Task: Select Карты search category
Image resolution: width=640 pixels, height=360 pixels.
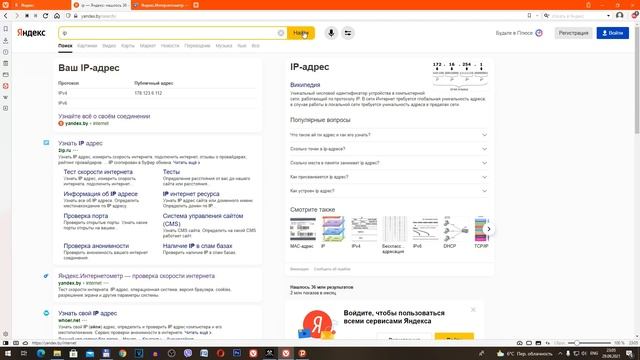Action: (x=128, y=46)
